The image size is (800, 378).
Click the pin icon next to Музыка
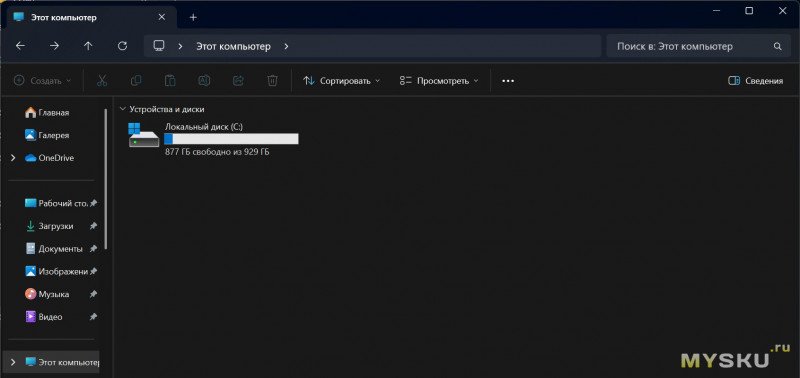tap(93, 294)
